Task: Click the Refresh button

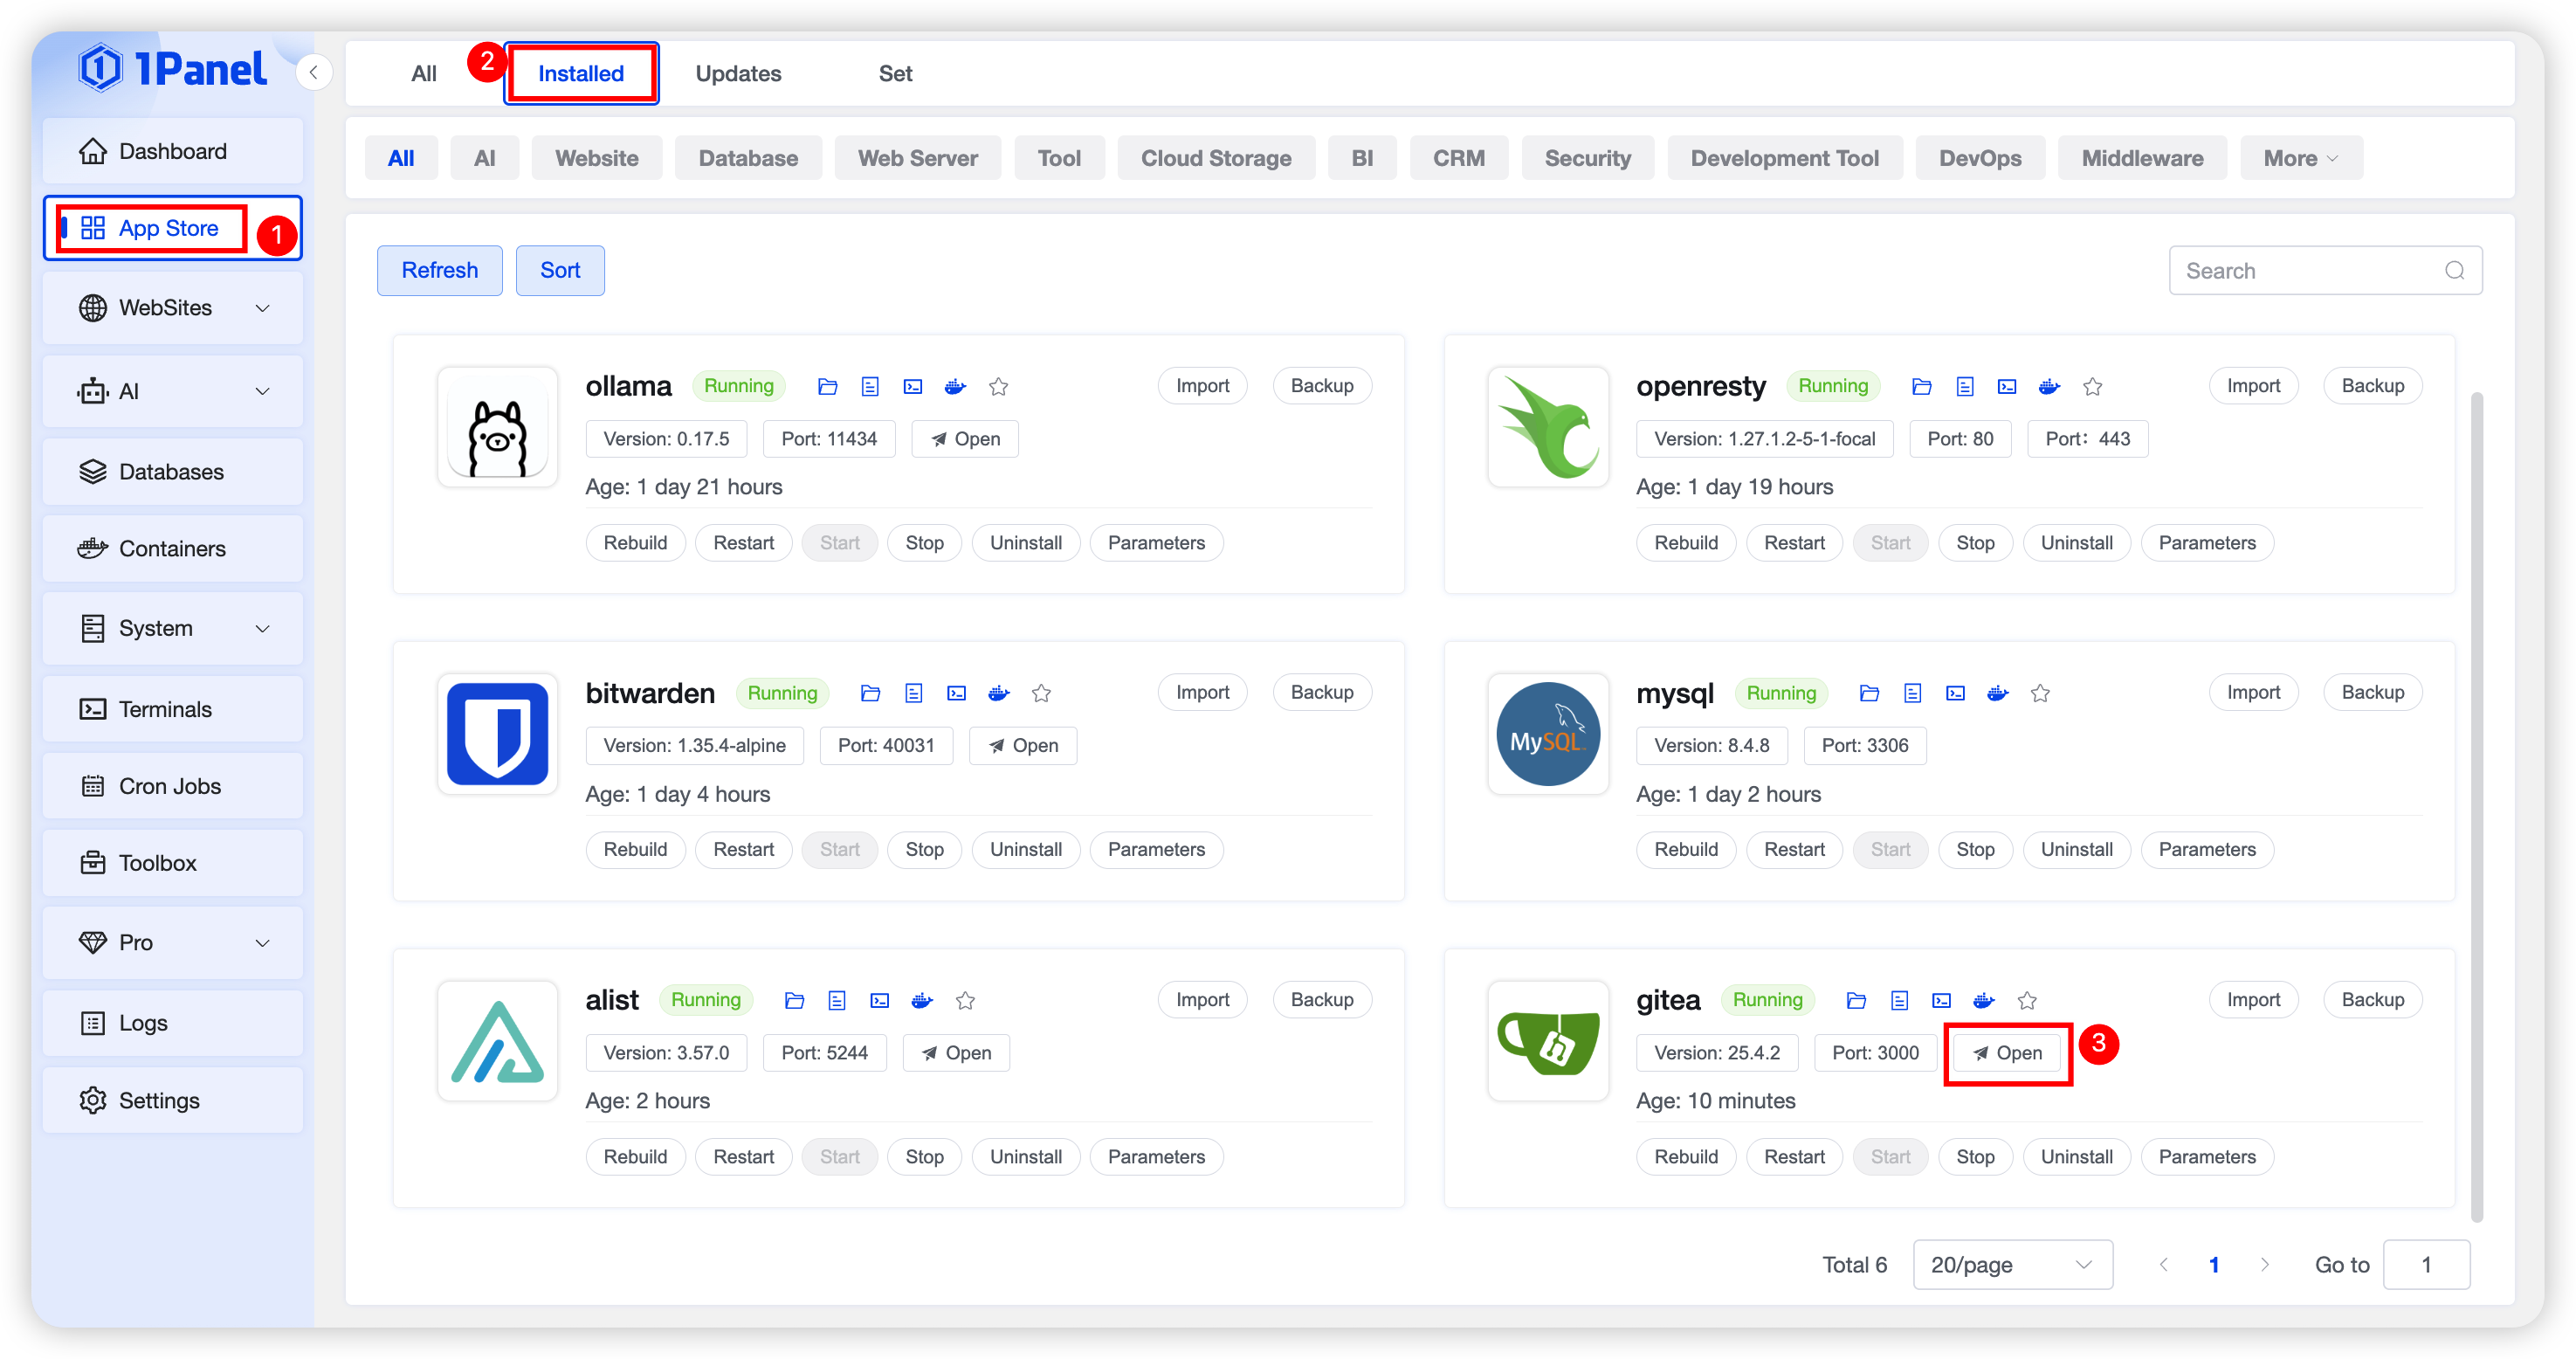Action: click(x=439, y=270)
